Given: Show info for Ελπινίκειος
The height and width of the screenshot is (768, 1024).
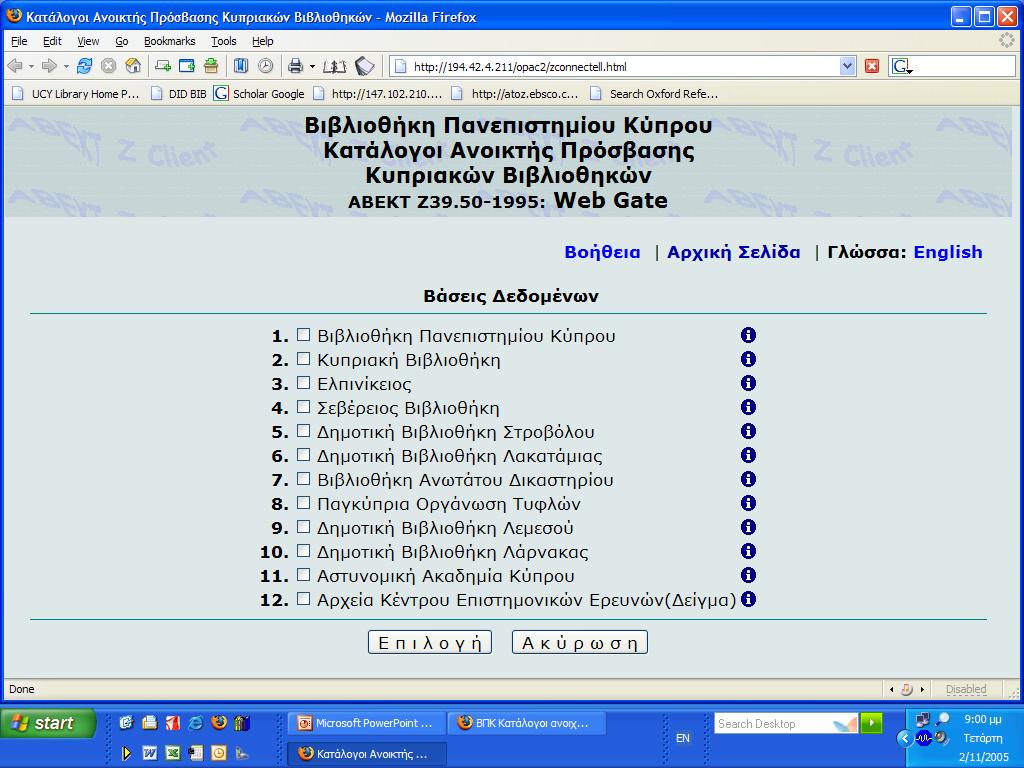Looking at the screenshot, I should 748,383.
